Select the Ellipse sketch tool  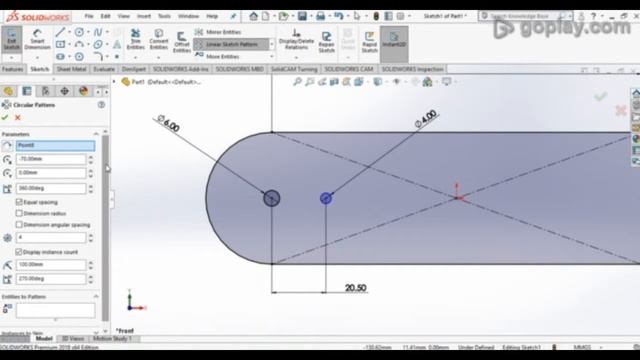click(x=98, y=44)
